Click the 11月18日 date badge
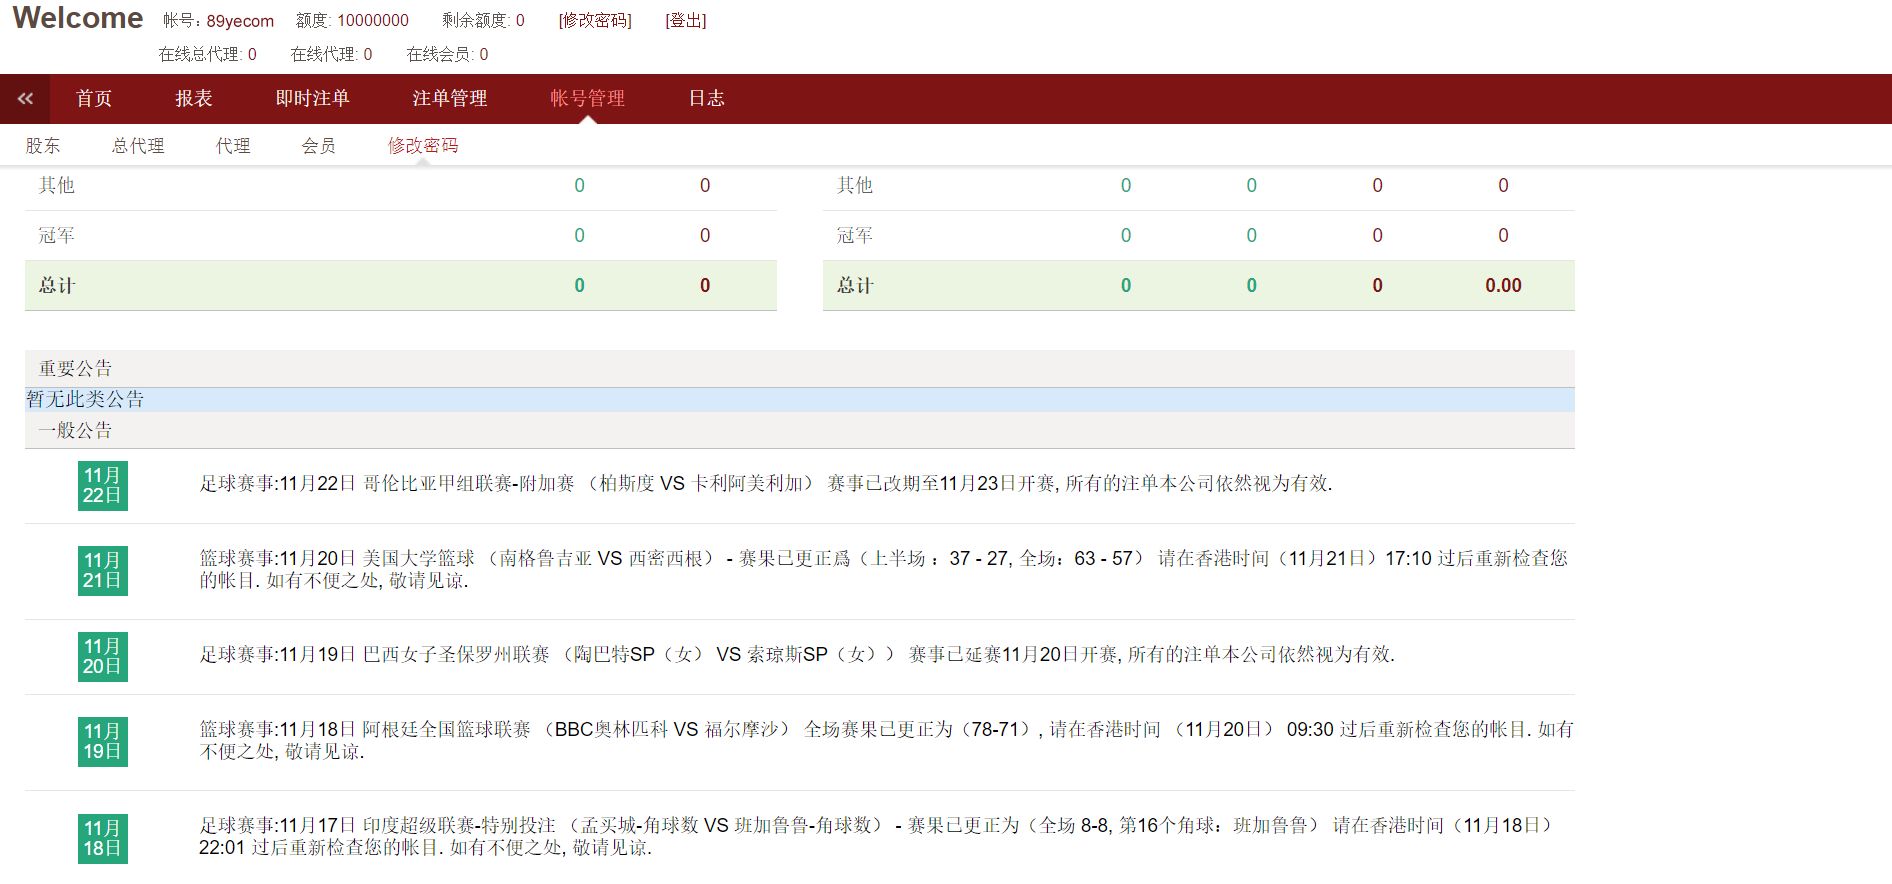 point(102,838)
